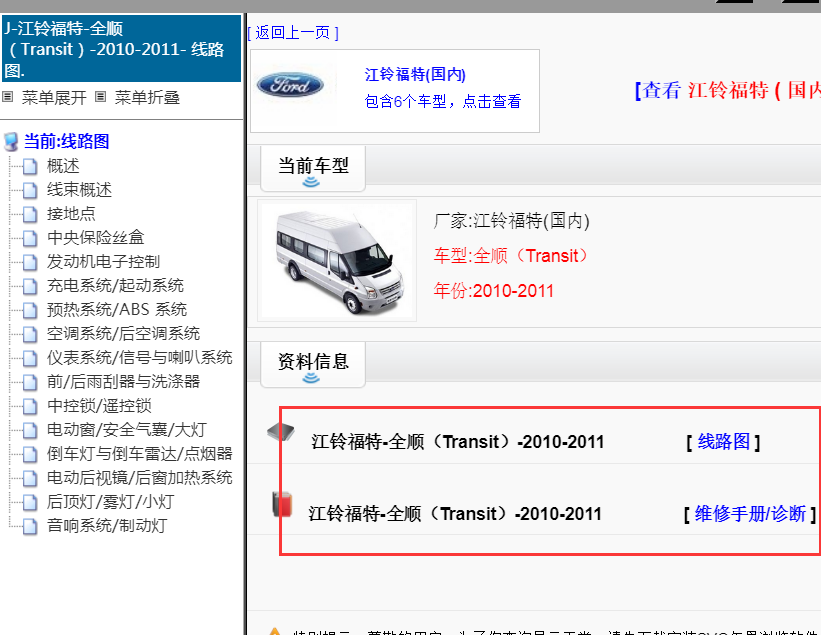The width and height of the screenshot is (821, 635).
Task: Click the page icon next to 电动窗/安全气囊/大灯
Action: 30,430
